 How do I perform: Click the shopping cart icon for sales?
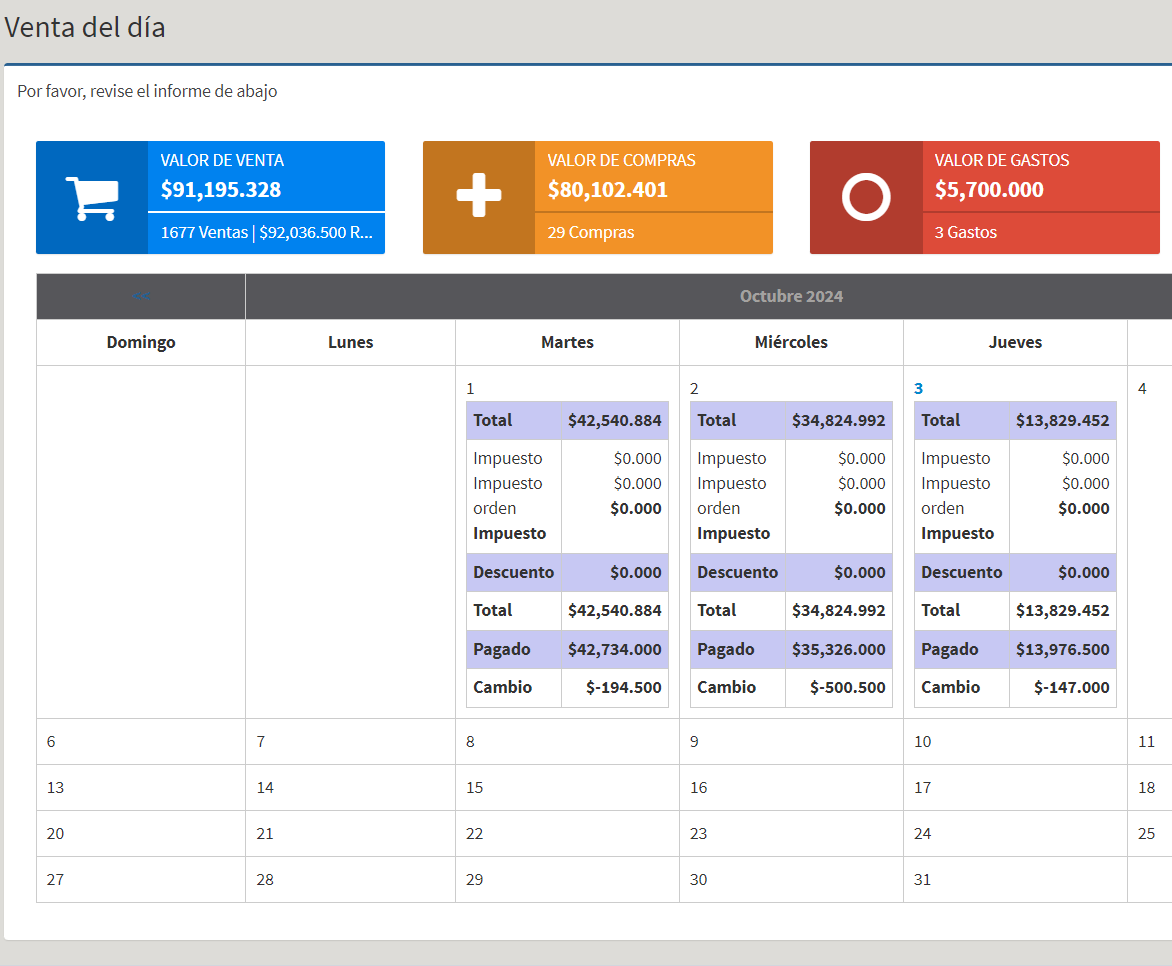click(92, 198)
